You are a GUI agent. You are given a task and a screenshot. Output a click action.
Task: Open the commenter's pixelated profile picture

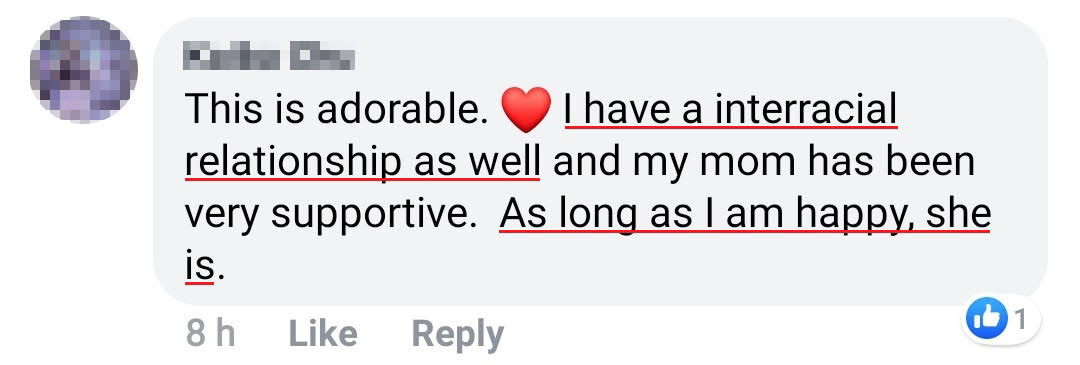pos(83,69)
